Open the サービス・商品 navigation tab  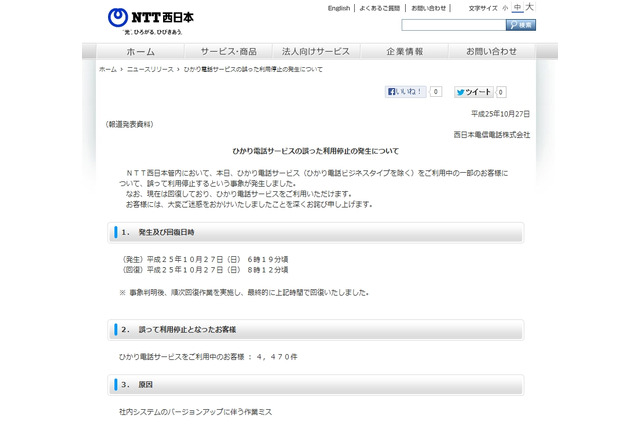tap(229, 52)
